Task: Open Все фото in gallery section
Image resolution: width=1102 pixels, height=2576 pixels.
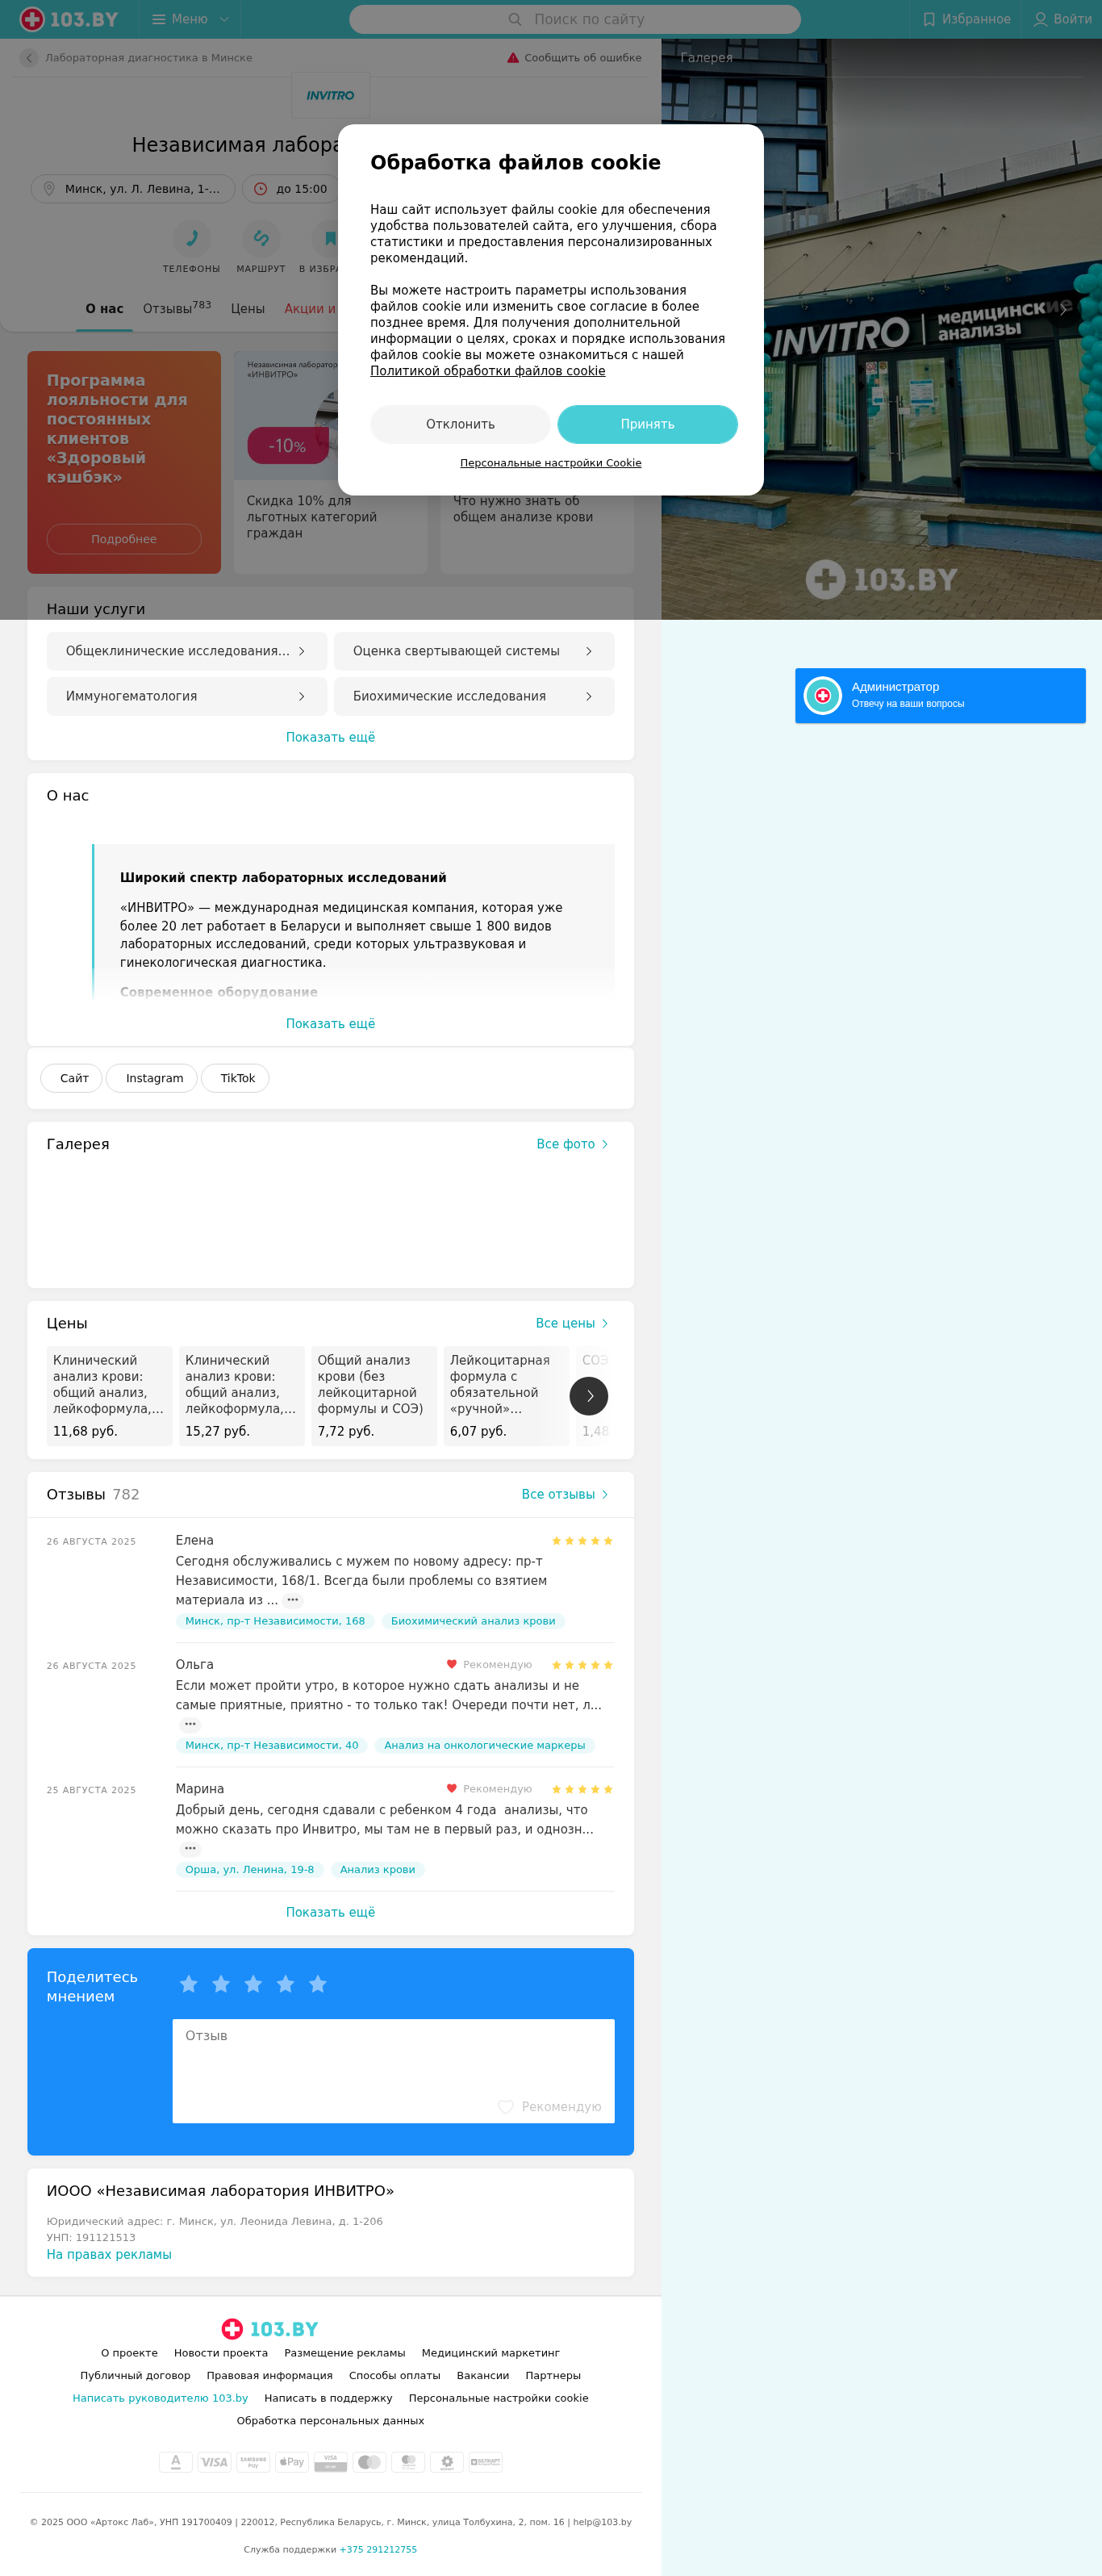Action: point(572,1144)
